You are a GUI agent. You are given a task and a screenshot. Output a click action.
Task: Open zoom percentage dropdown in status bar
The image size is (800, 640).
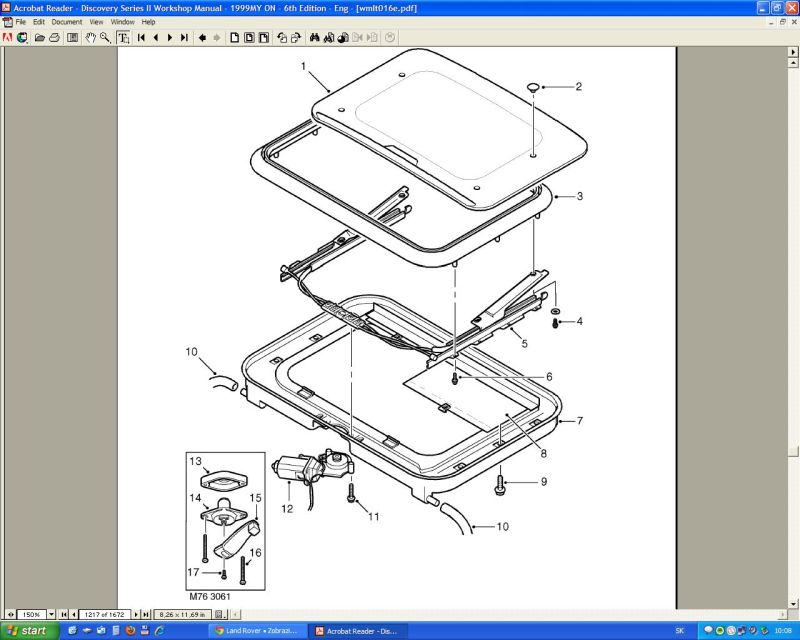click(x=52, y=613)
